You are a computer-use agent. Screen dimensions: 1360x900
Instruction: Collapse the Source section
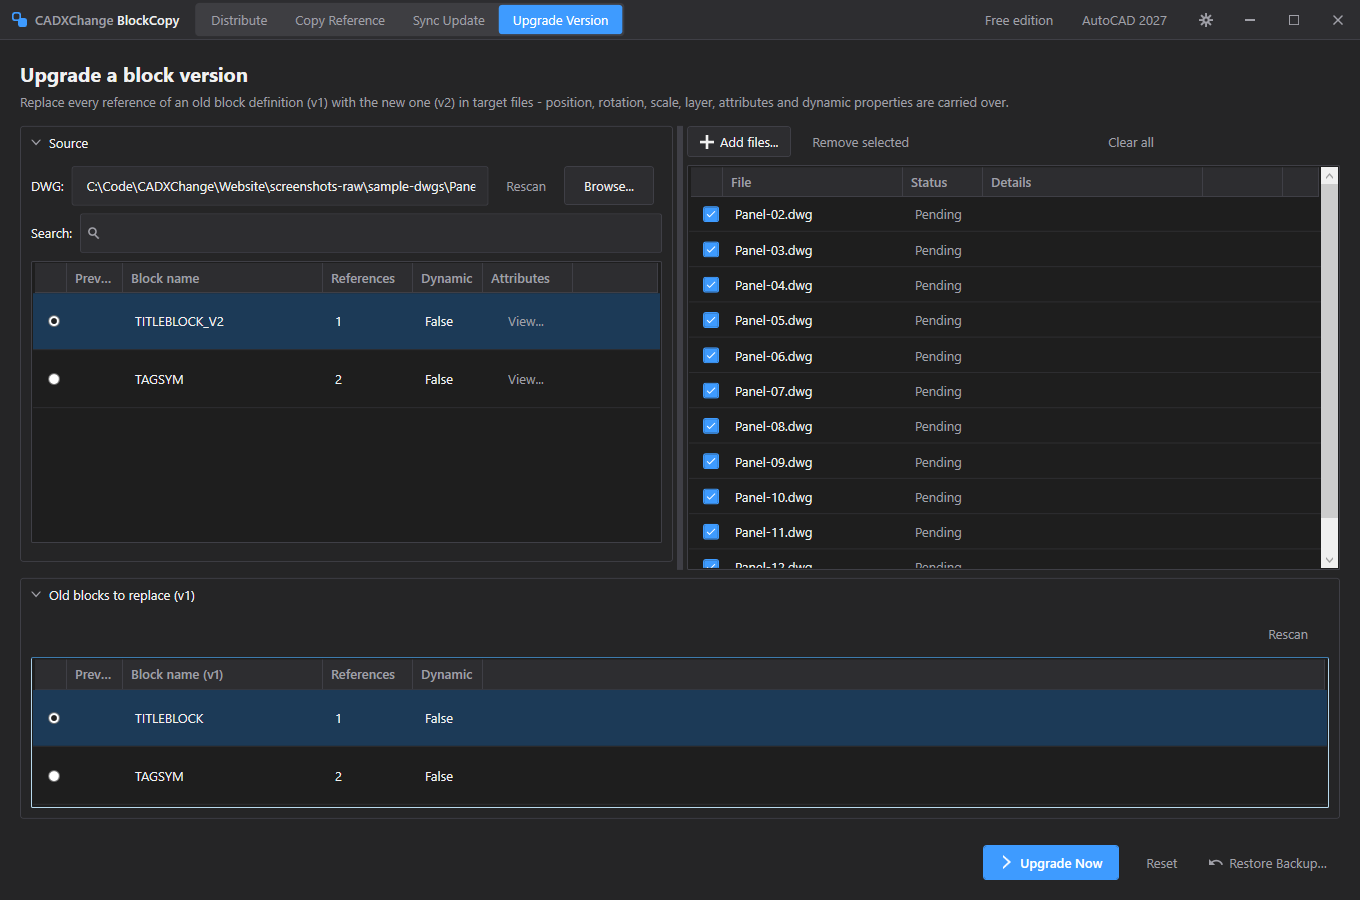pyautogui.click(x=36, y=143)
